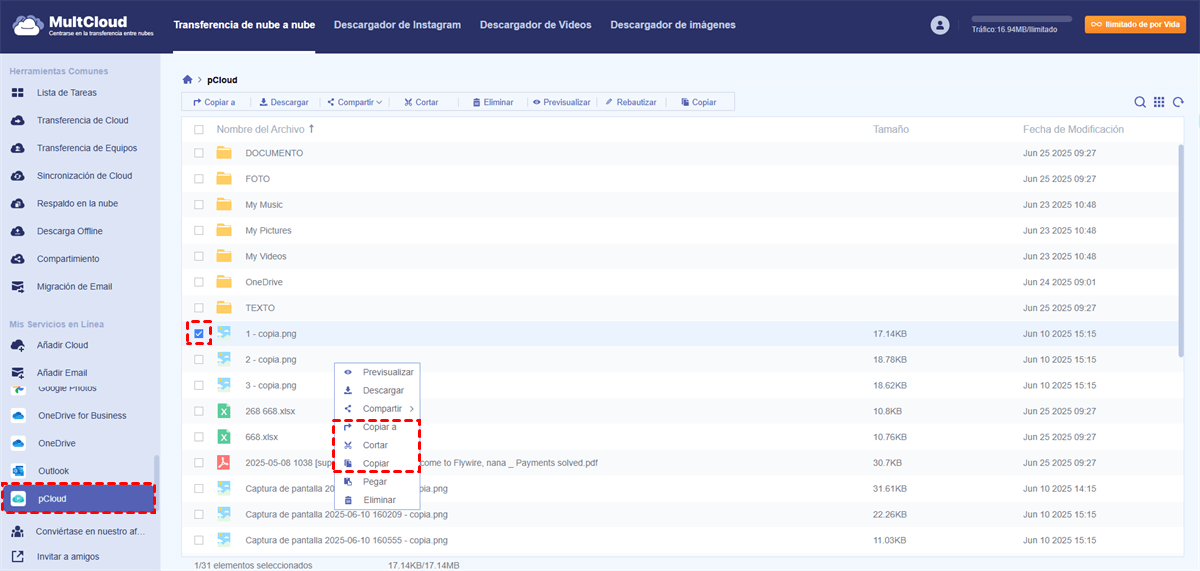1200x571 pixels.
Task: Check the FOTO folder checkbox
Action: (x=199, y=179)
